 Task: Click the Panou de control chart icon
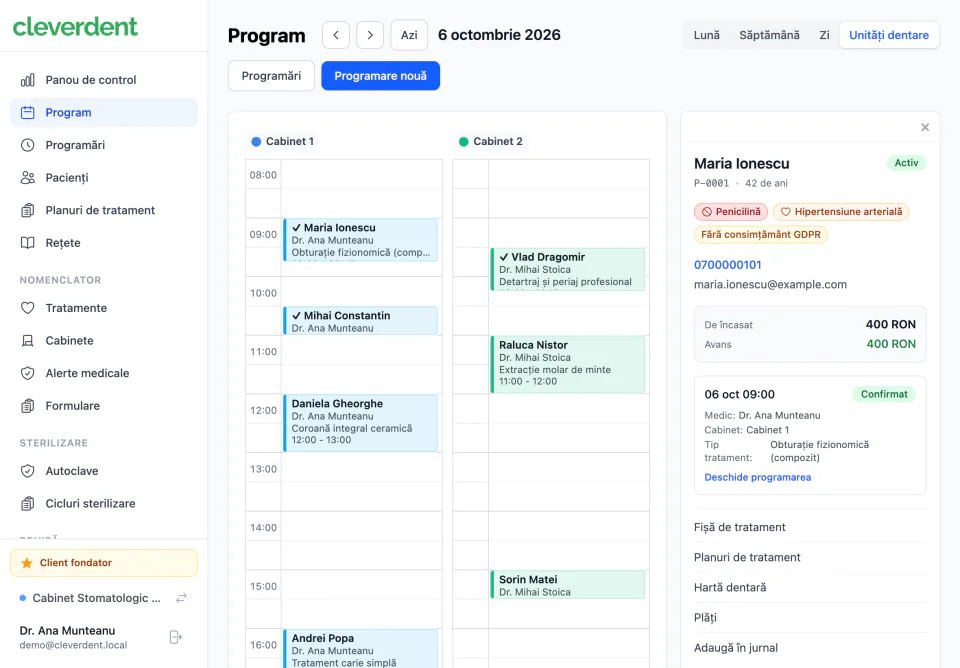[x=28, y=80]
